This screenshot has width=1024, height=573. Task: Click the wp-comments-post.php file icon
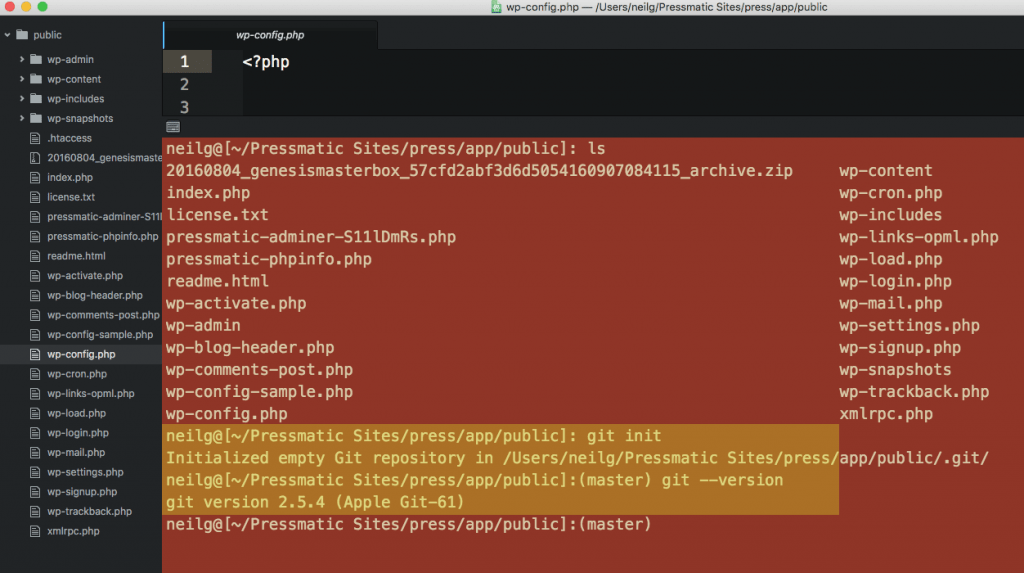[35, 315]
